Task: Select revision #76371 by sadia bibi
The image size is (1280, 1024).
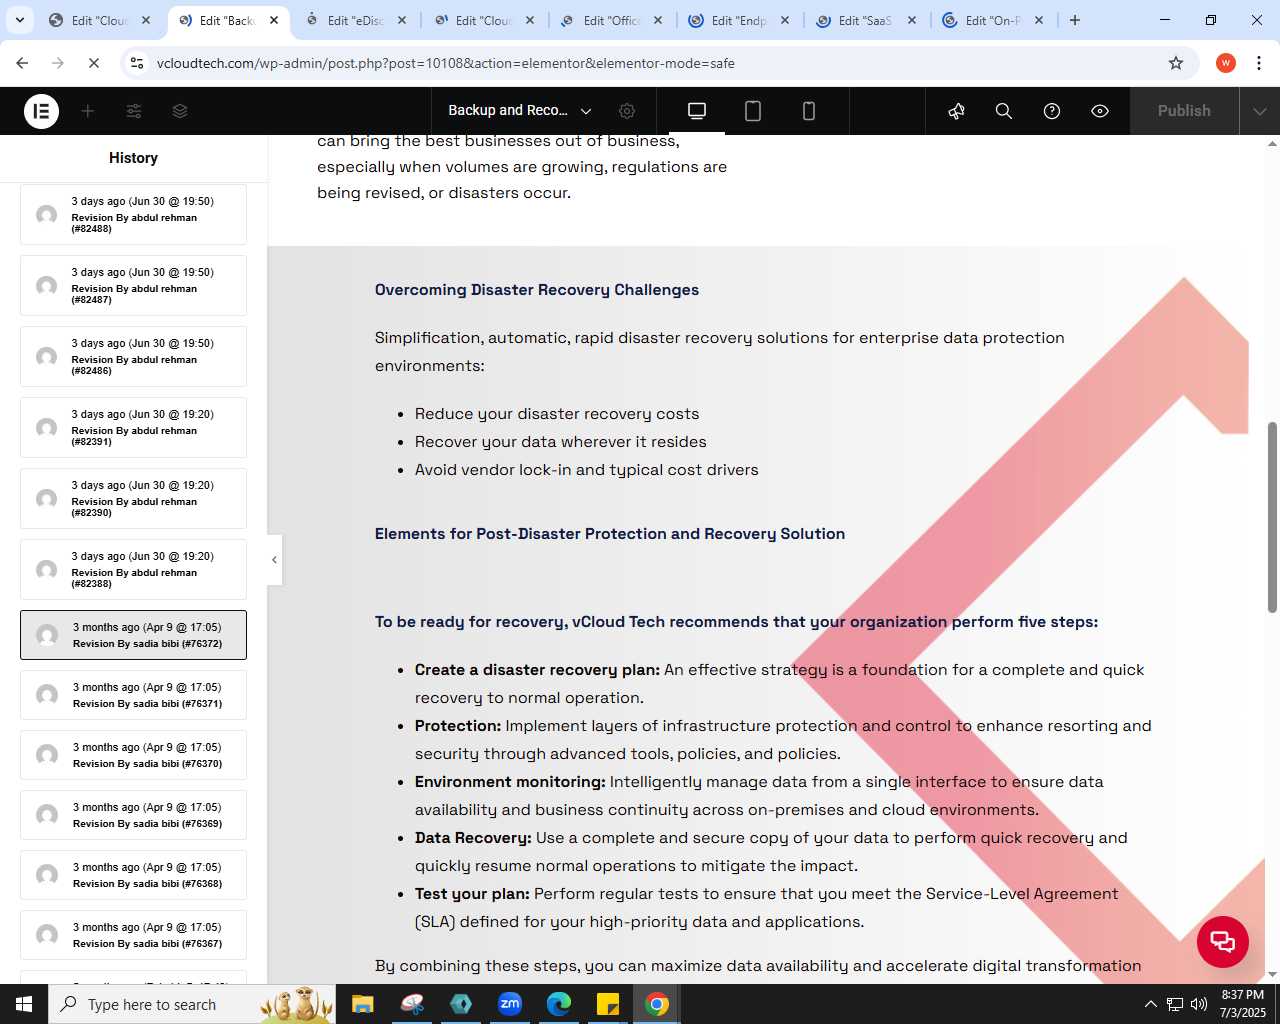Action: click(133, 695)
